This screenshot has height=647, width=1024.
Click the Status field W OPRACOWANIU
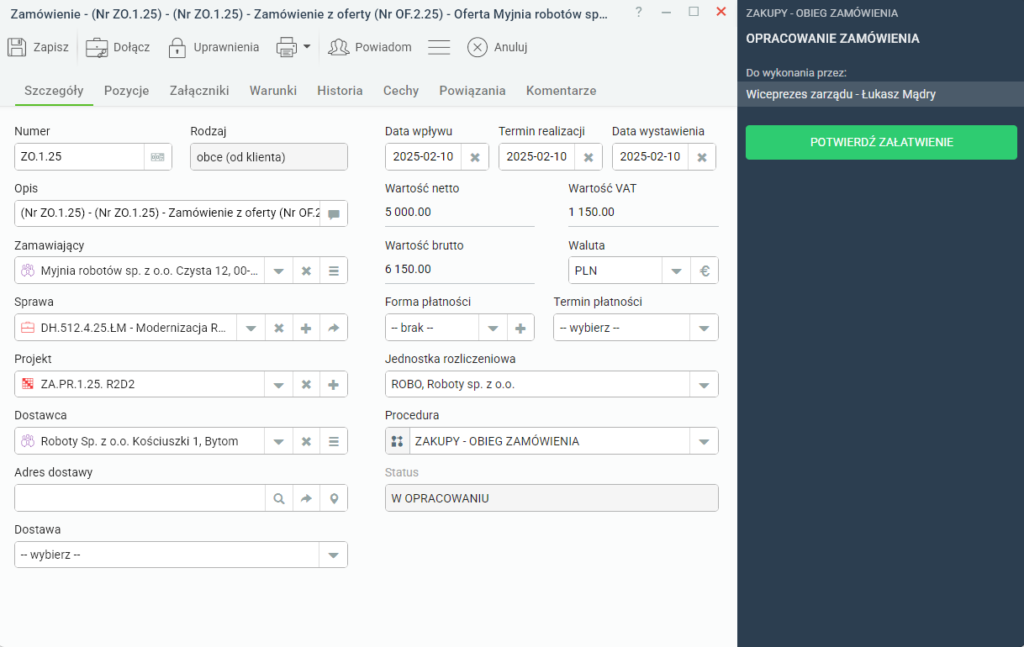(x=552, y=498)
